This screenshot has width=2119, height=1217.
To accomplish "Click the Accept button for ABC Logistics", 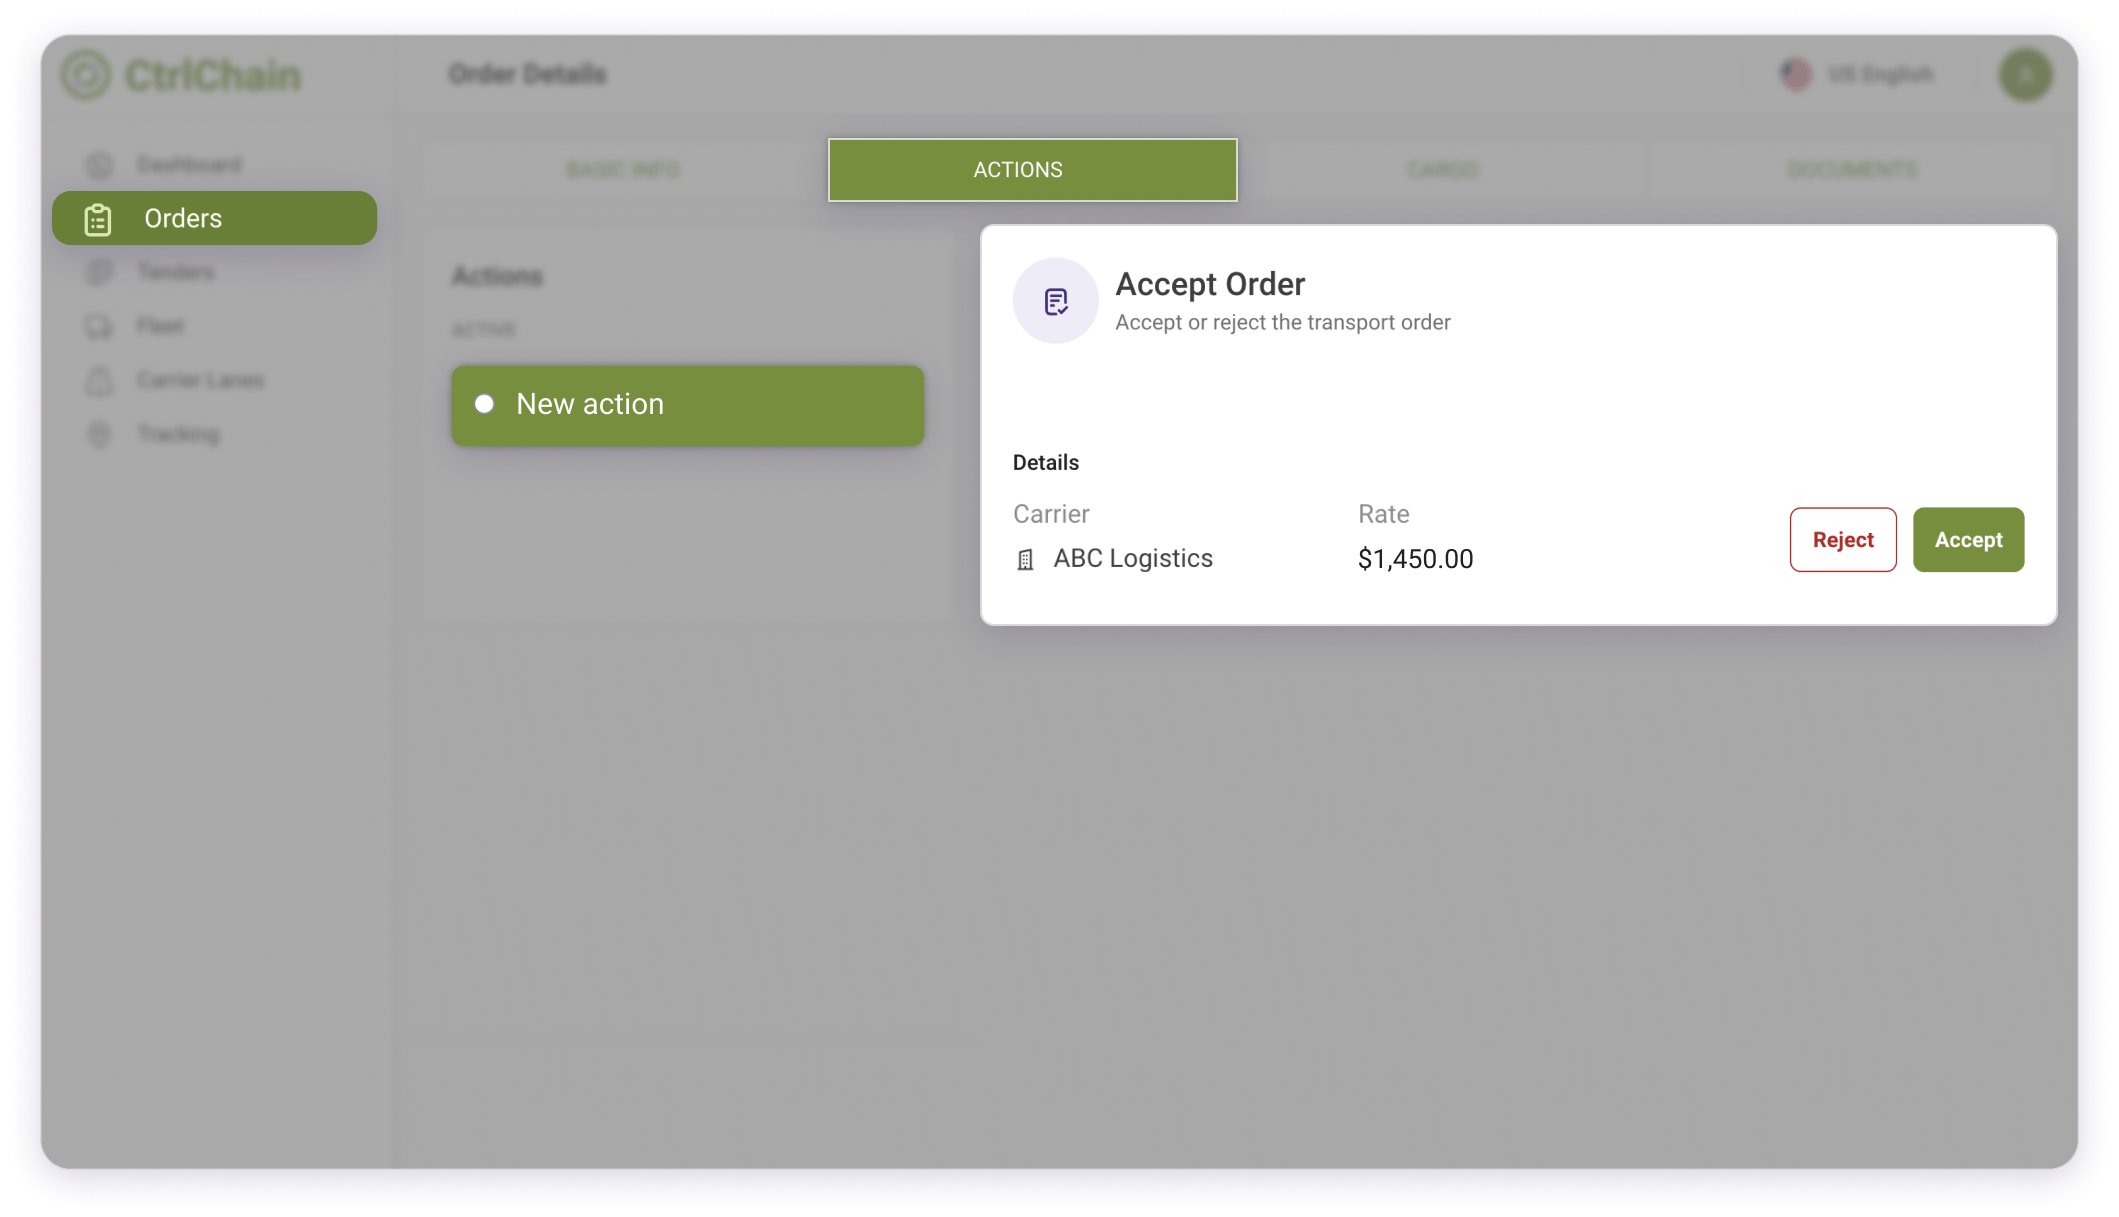I will (1969, 539).
